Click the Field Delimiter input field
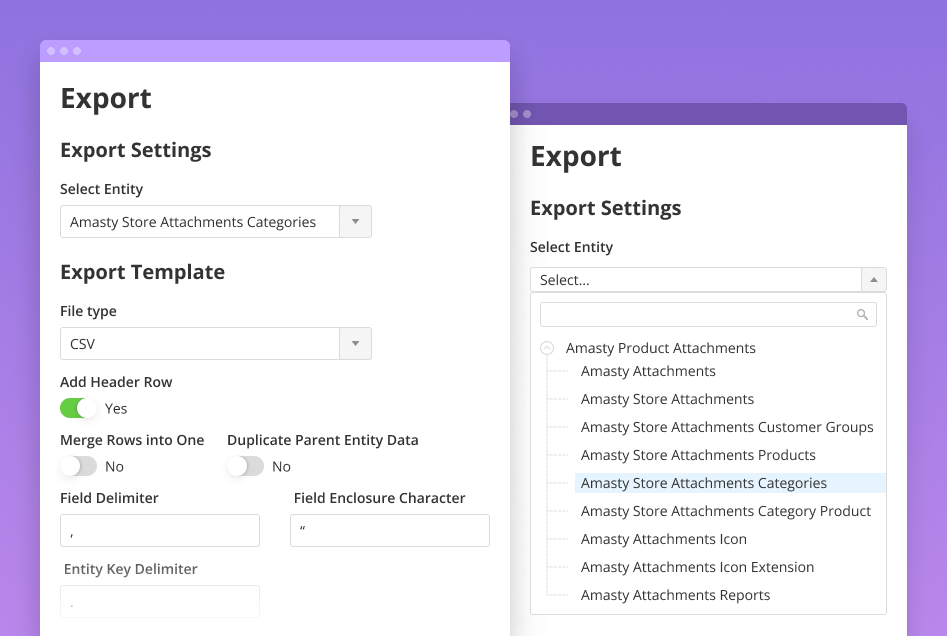The image size is (947, 636). coord(159,530)
